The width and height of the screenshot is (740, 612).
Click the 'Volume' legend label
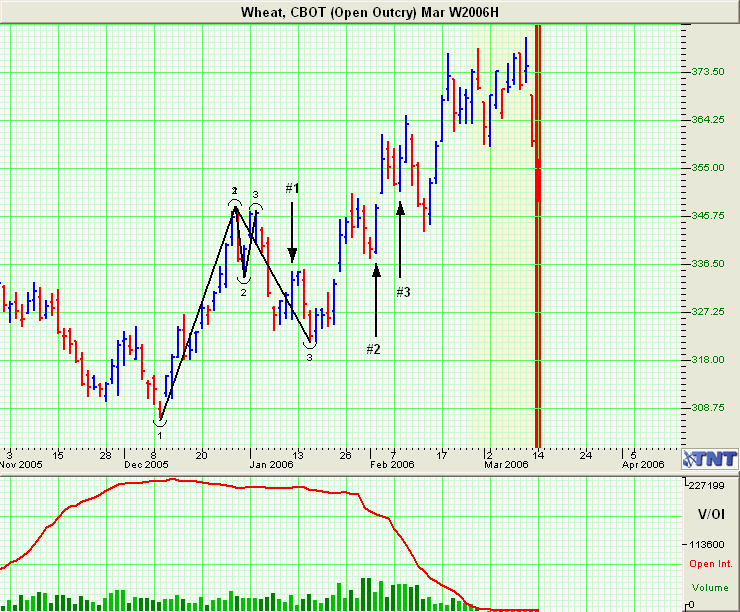[710, 588]
